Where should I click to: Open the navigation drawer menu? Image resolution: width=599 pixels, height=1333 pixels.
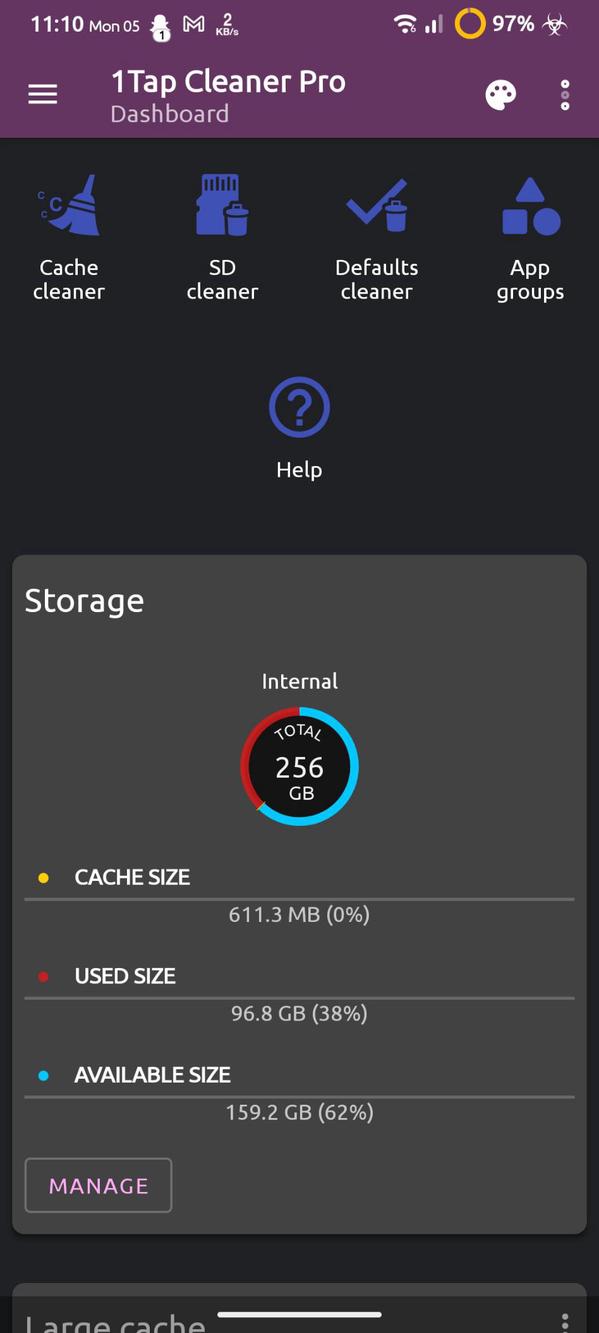42,93
